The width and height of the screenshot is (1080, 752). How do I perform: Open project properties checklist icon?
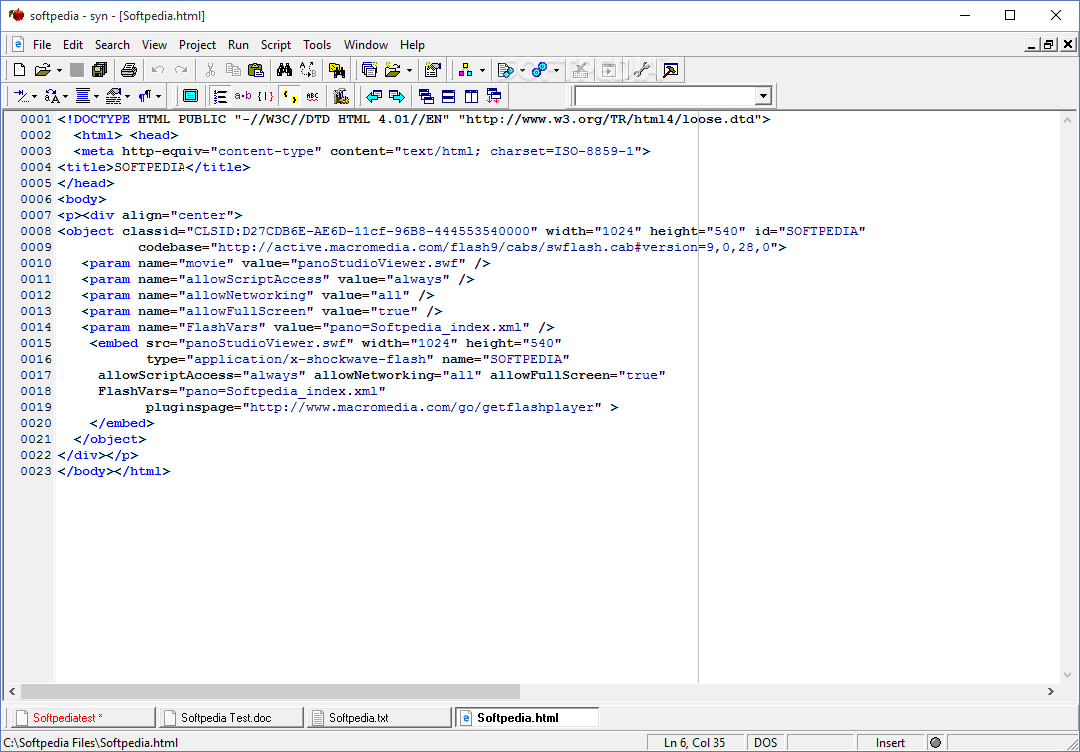pyautogui.click(x=433, y=70)
